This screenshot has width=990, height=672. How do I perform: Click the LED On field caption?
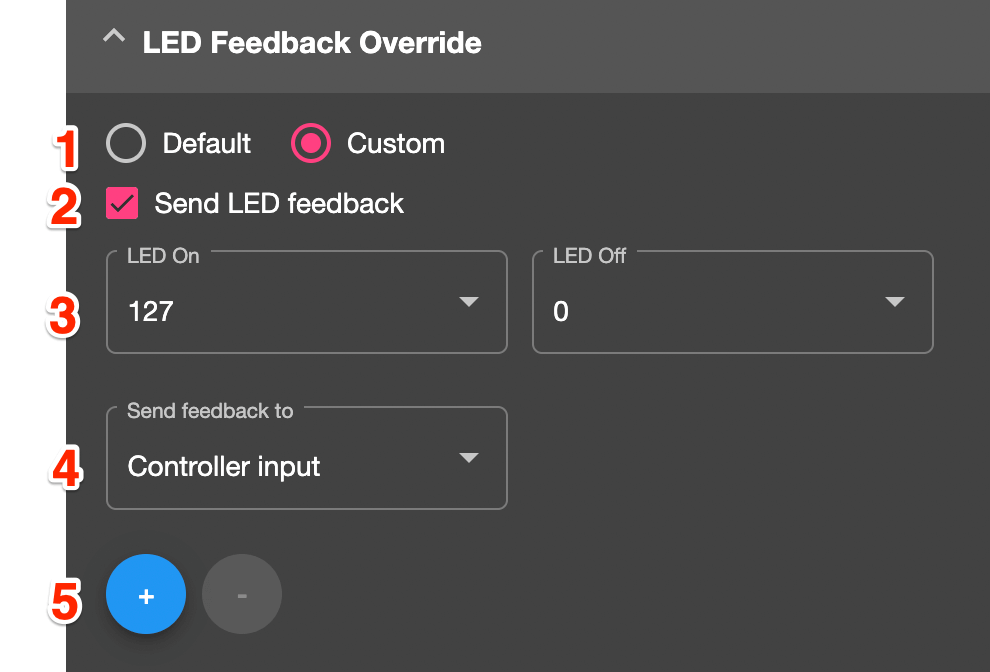pyautogui.click(x=163, y=256)
